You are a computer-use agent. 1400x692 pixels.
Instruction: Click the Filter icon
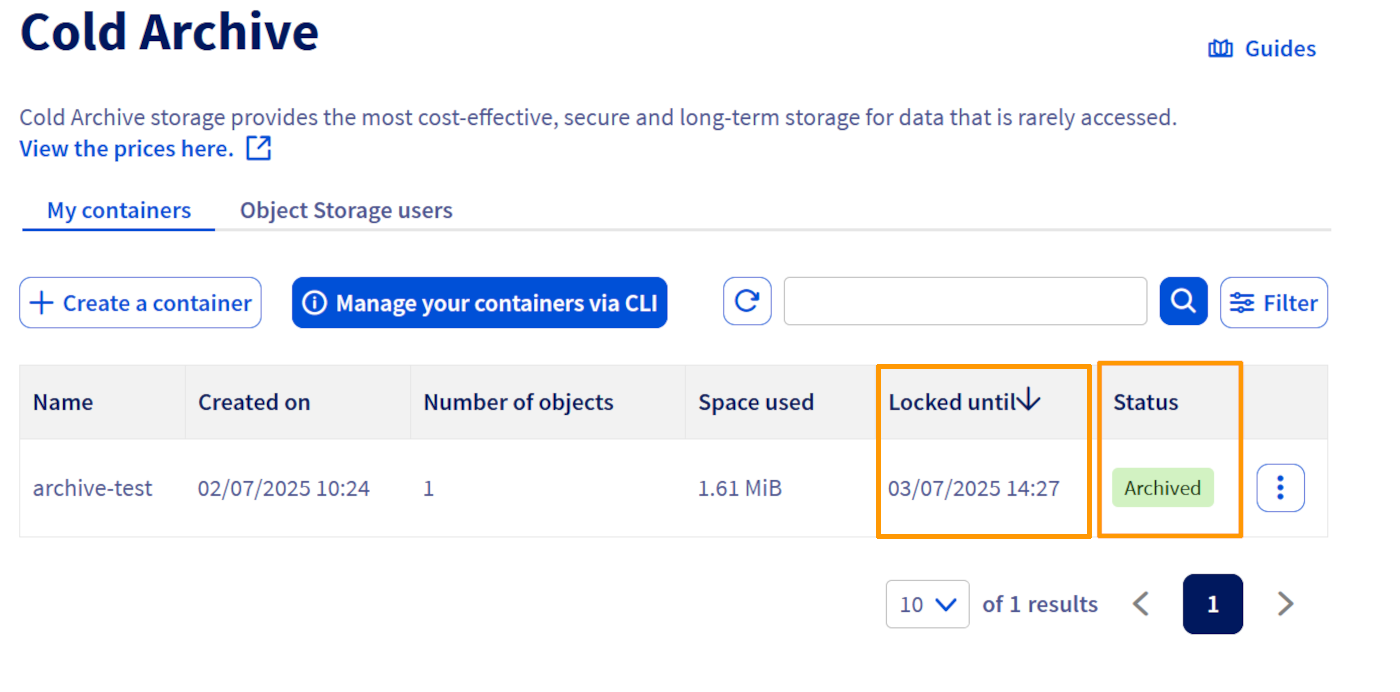(1242, 301)
